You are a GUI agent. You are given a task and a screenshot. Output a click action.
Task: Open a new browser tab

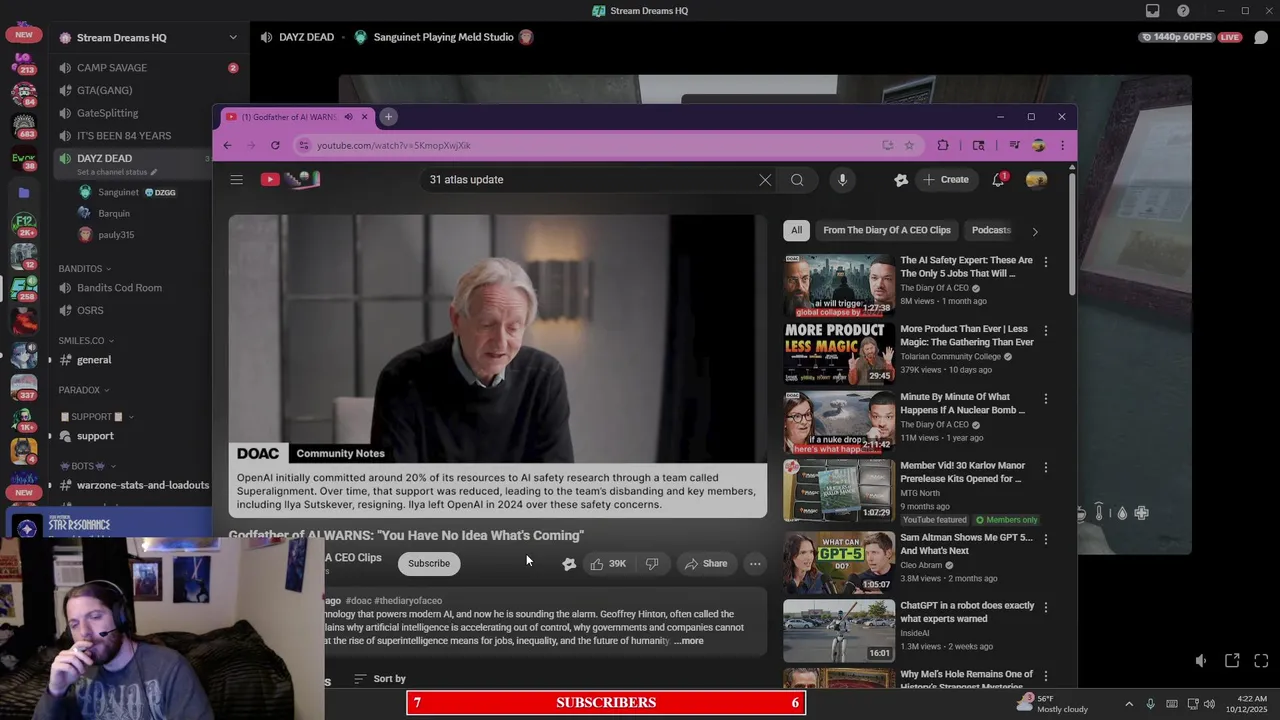coord(388,117)
